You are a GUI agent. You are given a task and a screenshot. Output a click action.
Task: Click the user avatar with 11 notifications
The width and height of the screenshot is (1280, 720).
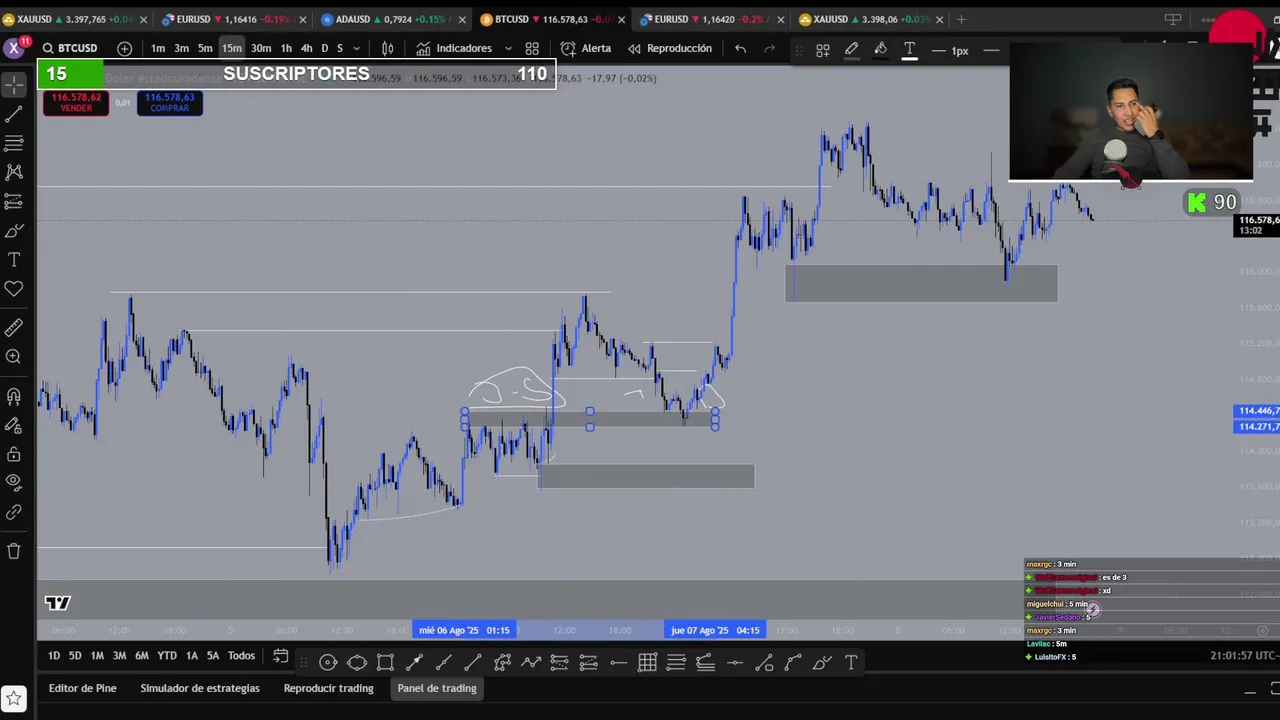click(x=15, y=47)
